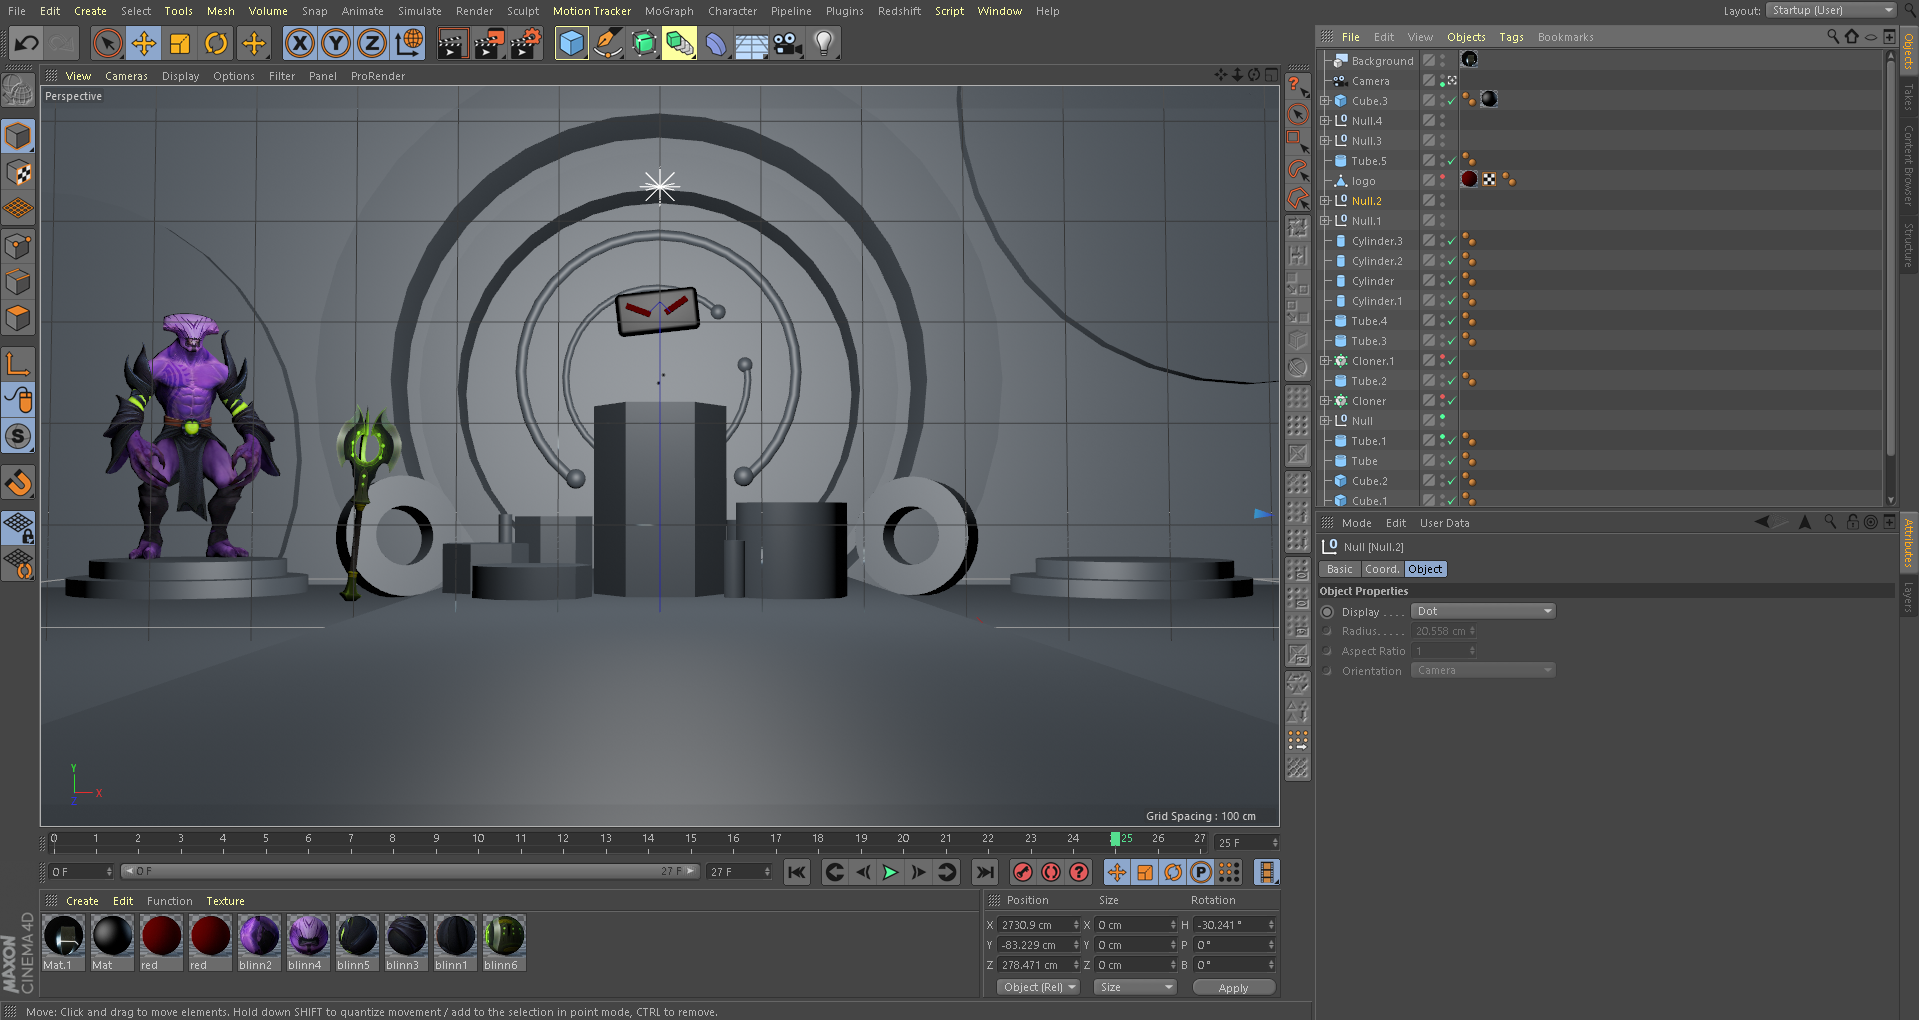Switch to the Coord. tab
Image resolution: width=1919 pixels, height=1020 pixels.
click(1381, 569)
